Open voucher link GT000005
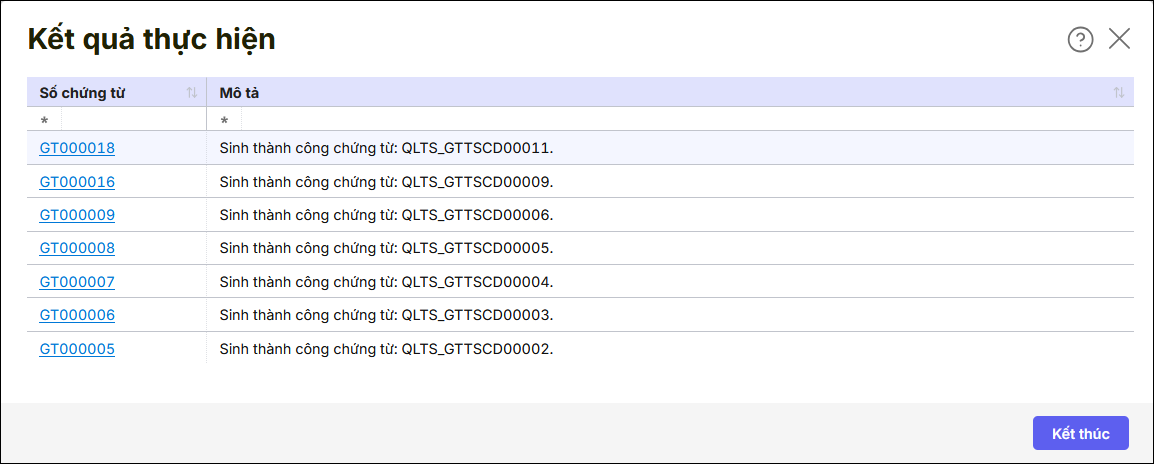Image resolution: width=1154 pixels, height=464 pixels. (x=77, y=349)
